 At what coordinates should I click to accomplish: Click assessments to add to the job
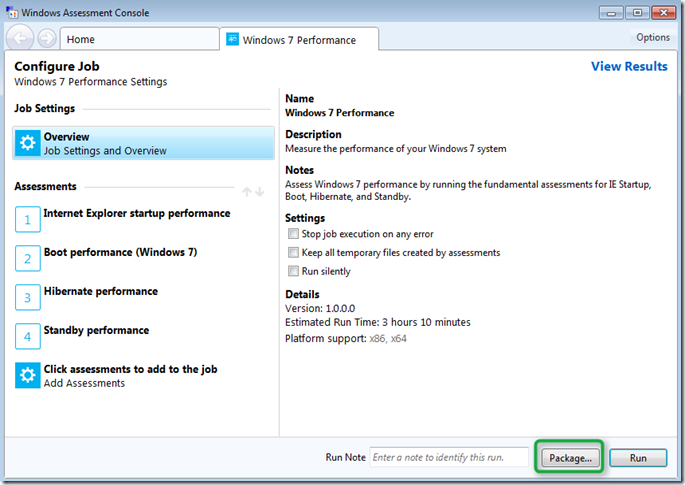pyautogui.click(x=130, y=369)
